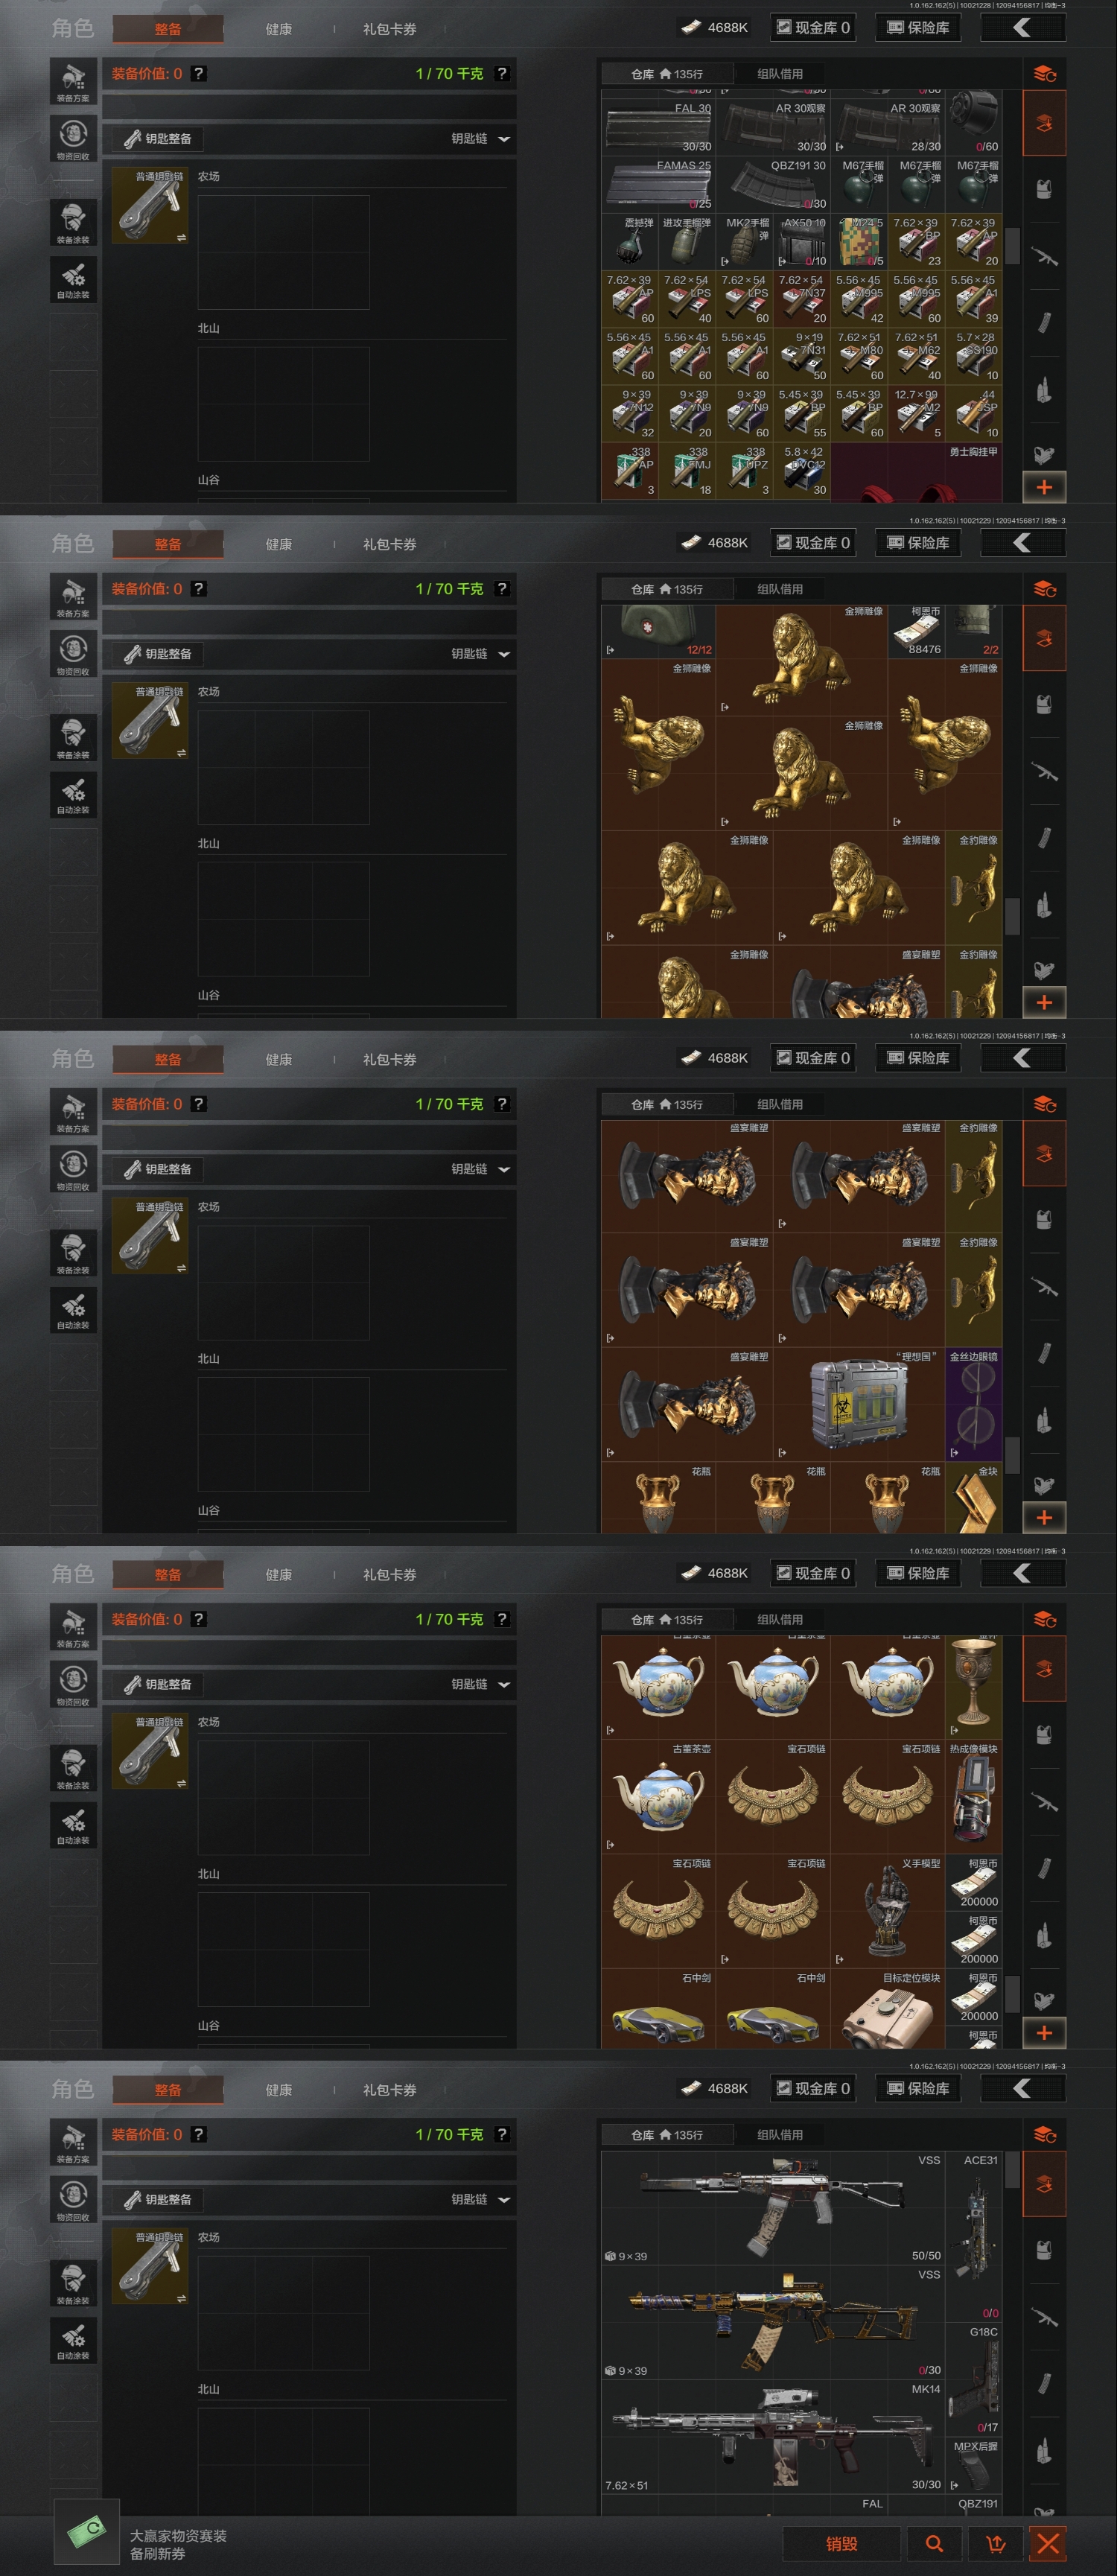Close the bottom item bar with orange X
The image size is (1117, 2576).
pyautogui.click(x=1048, y=2543)
